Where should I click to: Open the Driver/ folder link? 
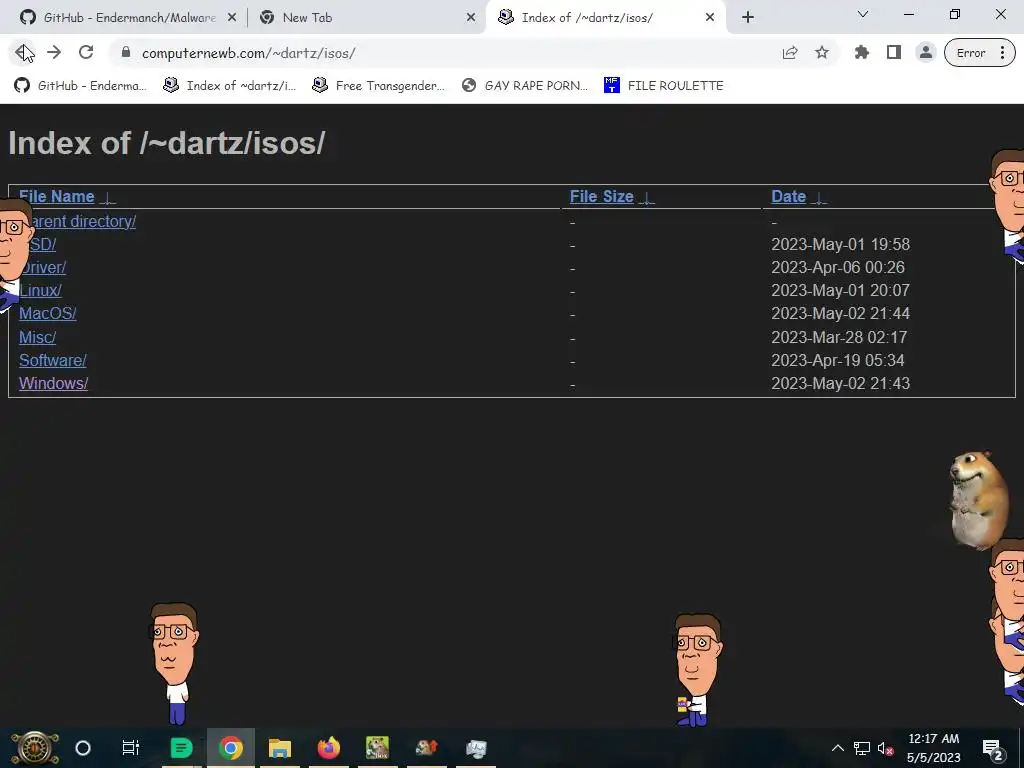(43, 267)
